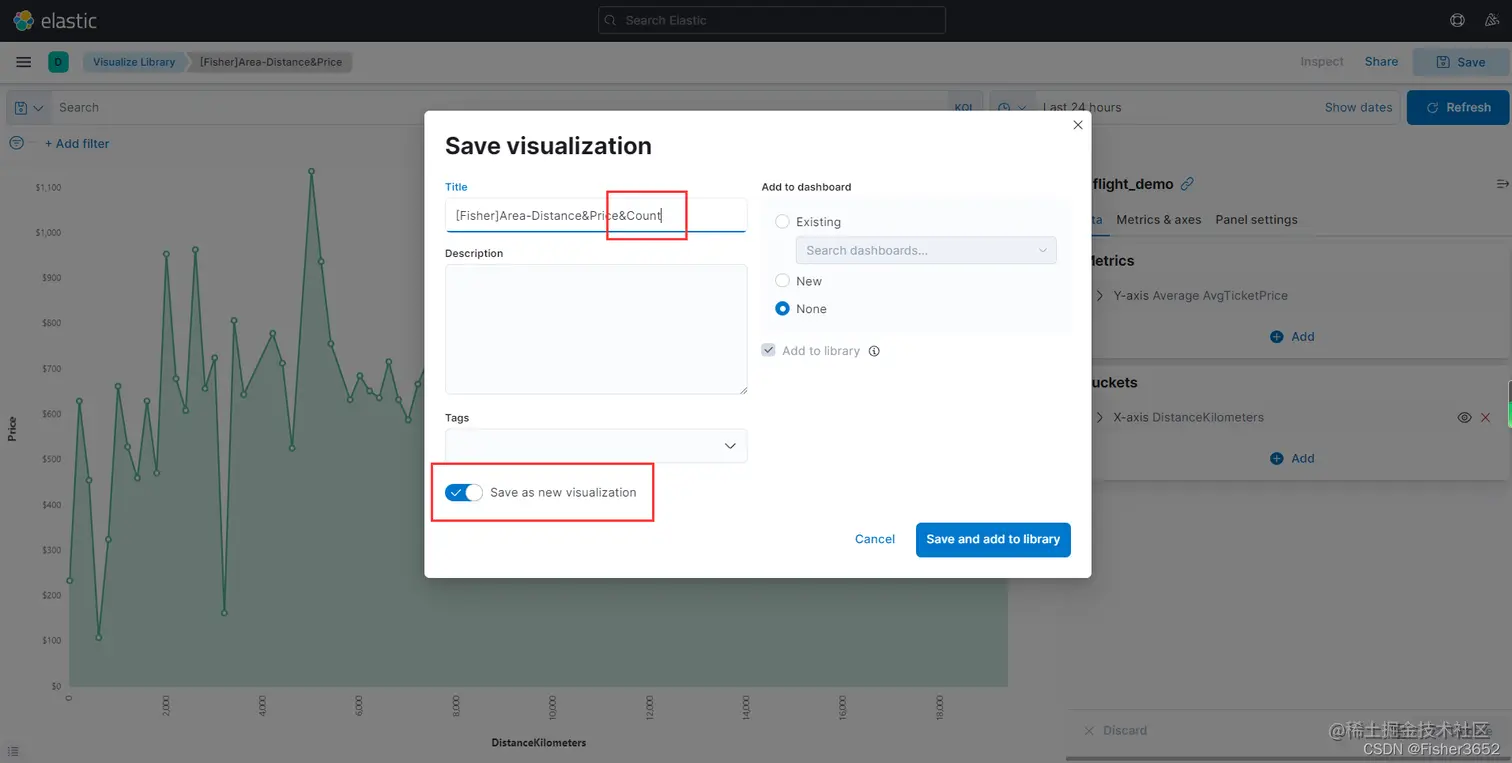The image size is (1512, 763).
Task: Click the [Fisher]Area-Distance&Price breadcrumb
Action: (x=270, y=62)
